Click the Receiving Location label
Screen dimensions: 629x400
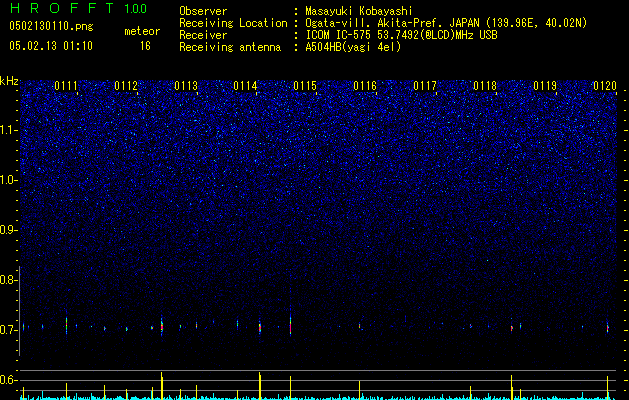(x=233, y=23)
